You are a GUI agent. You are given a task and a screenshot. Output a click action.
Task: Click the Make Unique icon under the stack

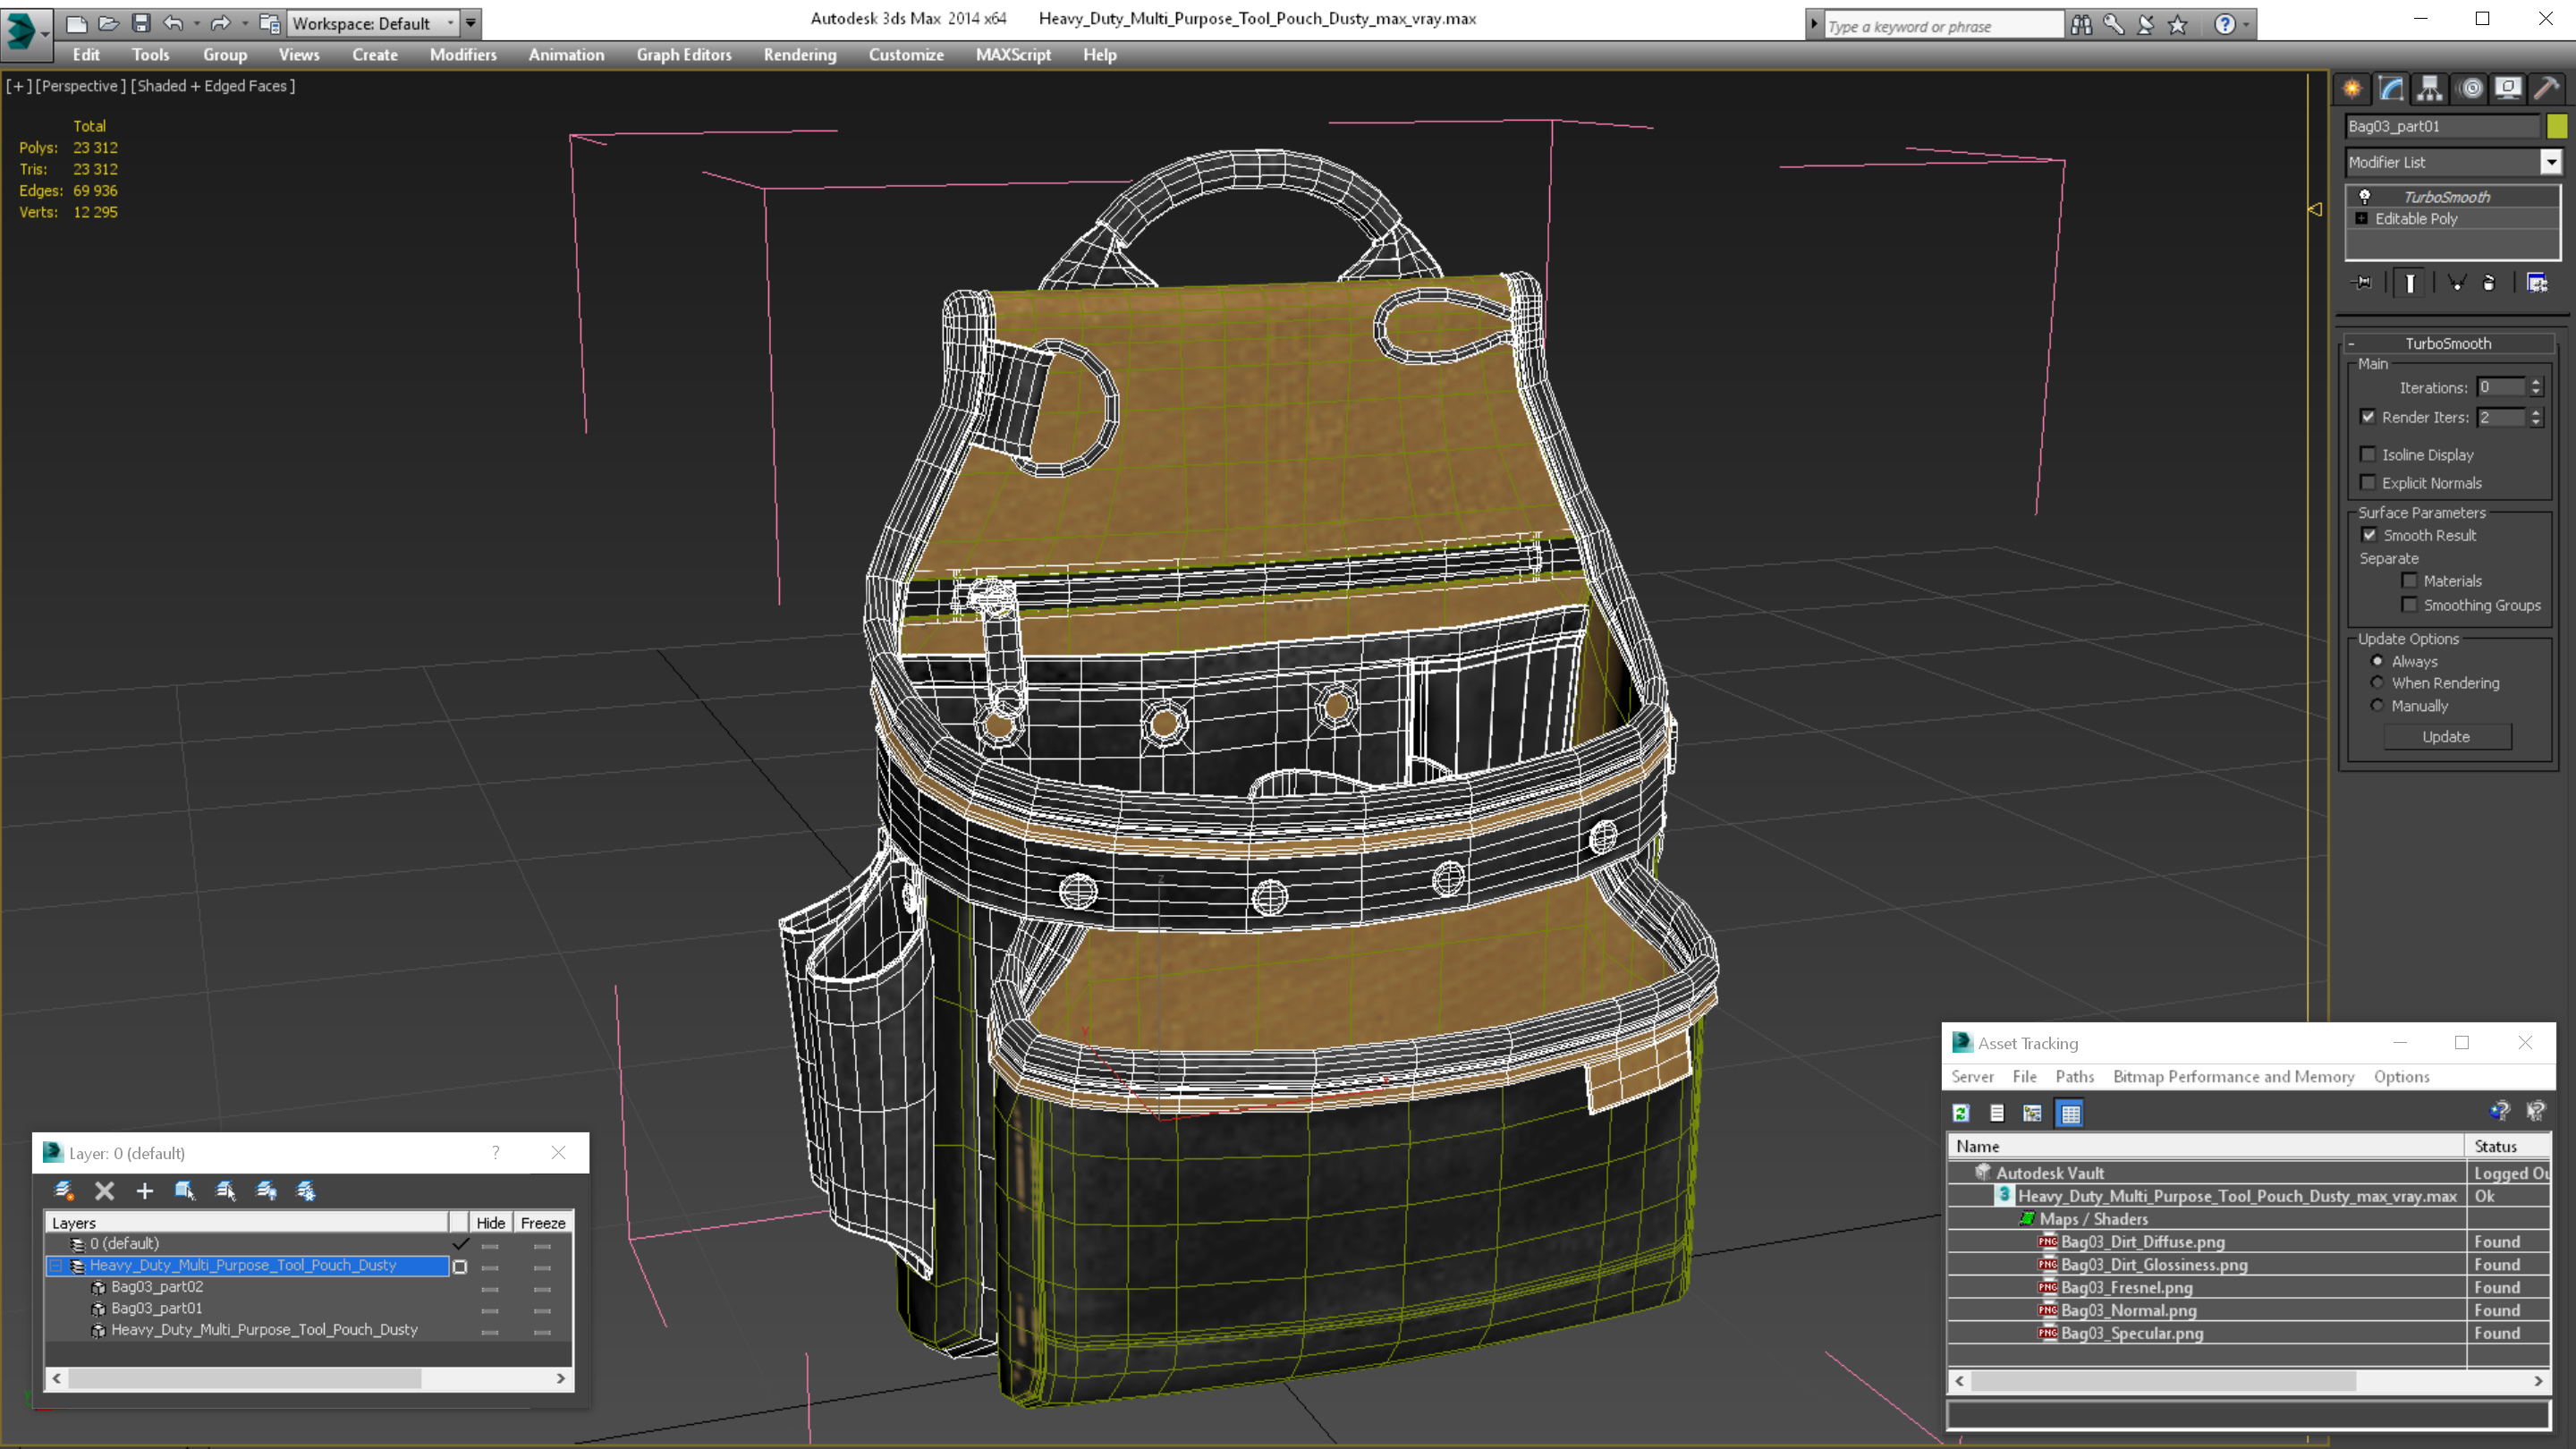2456,283
